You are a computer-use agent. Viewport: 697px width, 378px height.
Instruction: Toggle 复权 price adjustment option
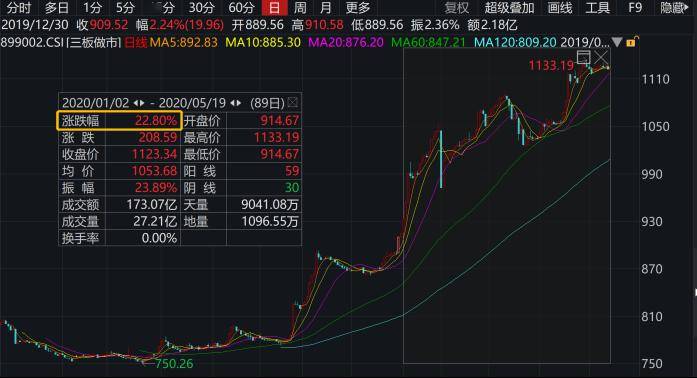(x=457, y=8)
